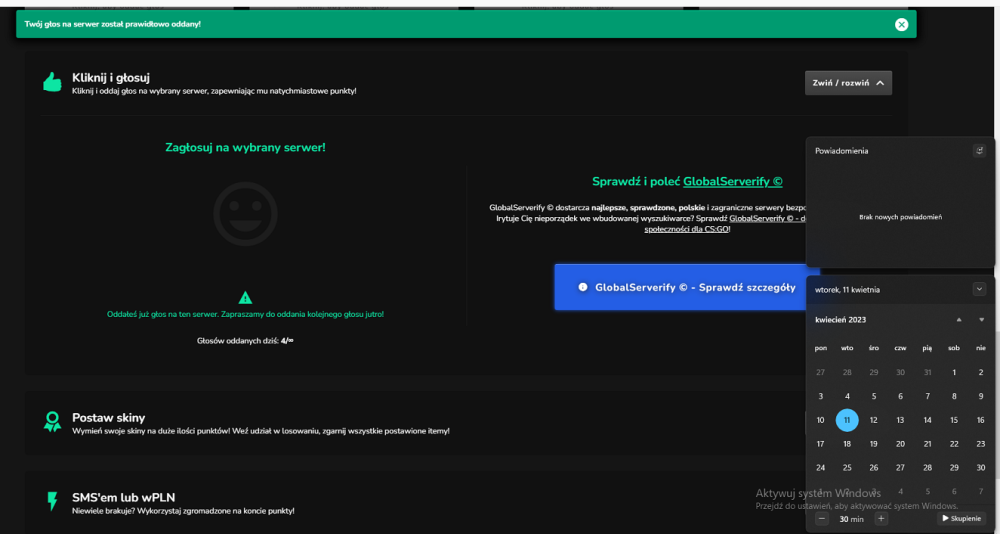Screen dimensions: 1000x534
Task: Select April 8 in the calendar
Action: pyautogui.click(x=954, y=396)
